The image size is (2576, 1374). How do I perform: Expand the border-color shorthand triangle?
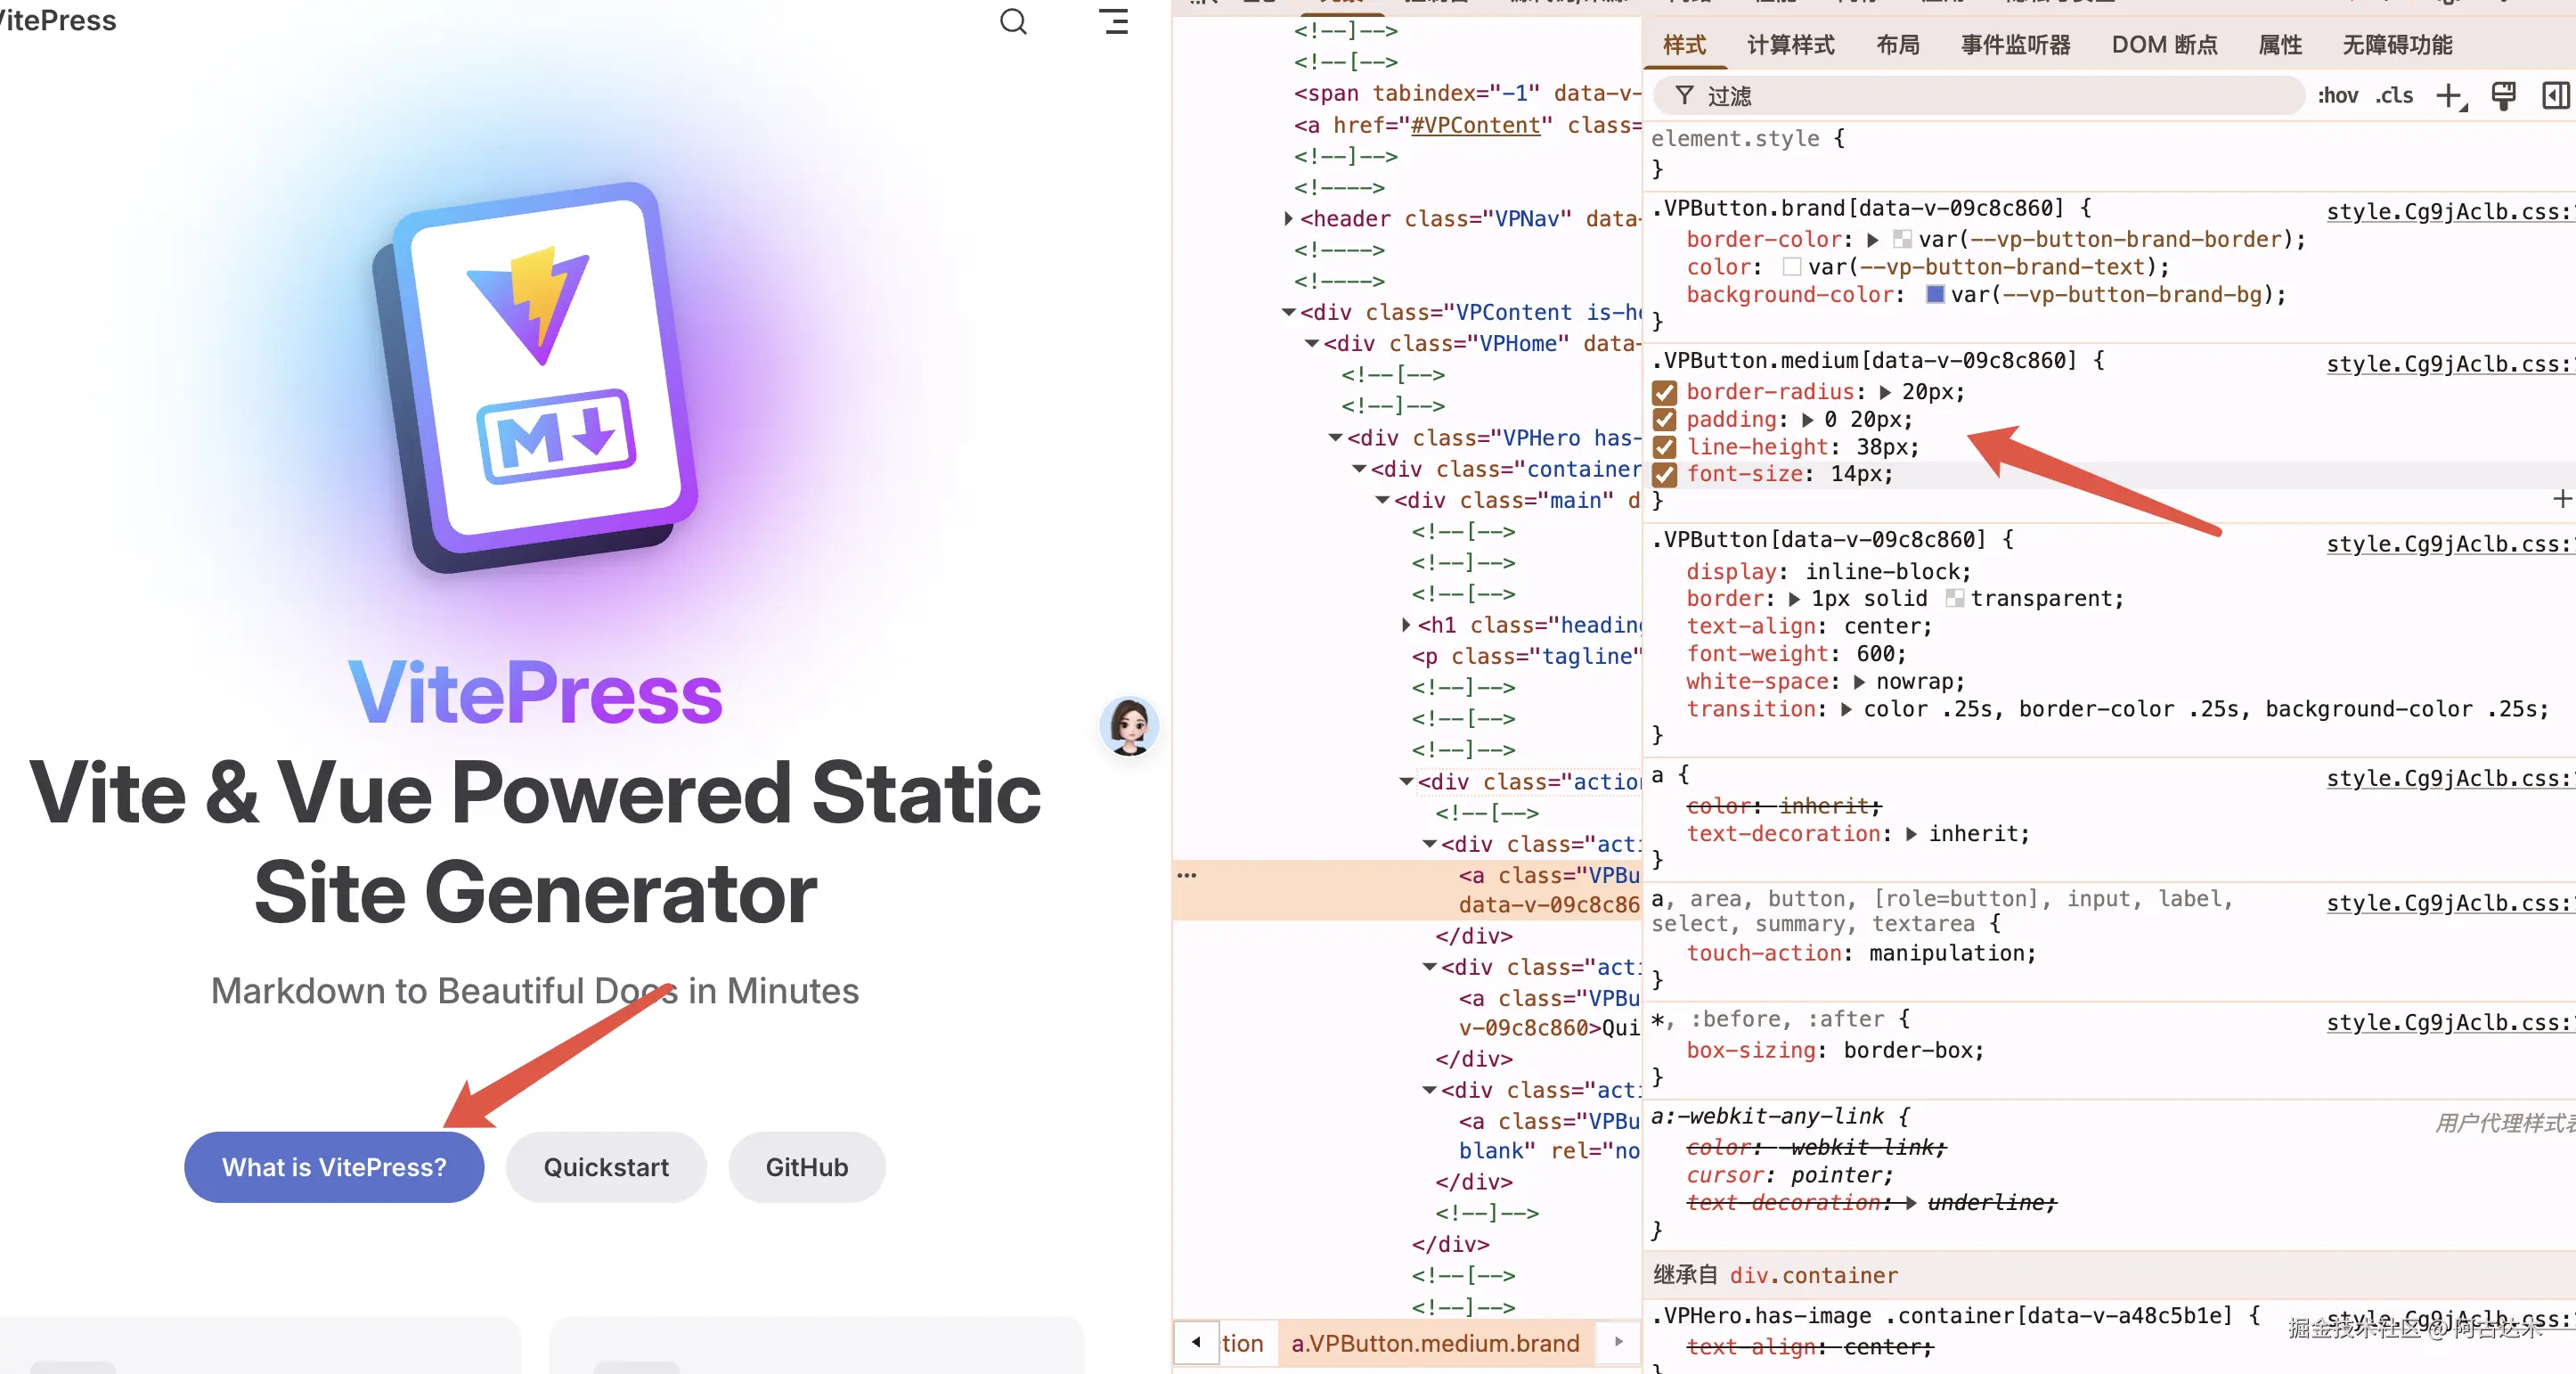[x=1873, y=239]
